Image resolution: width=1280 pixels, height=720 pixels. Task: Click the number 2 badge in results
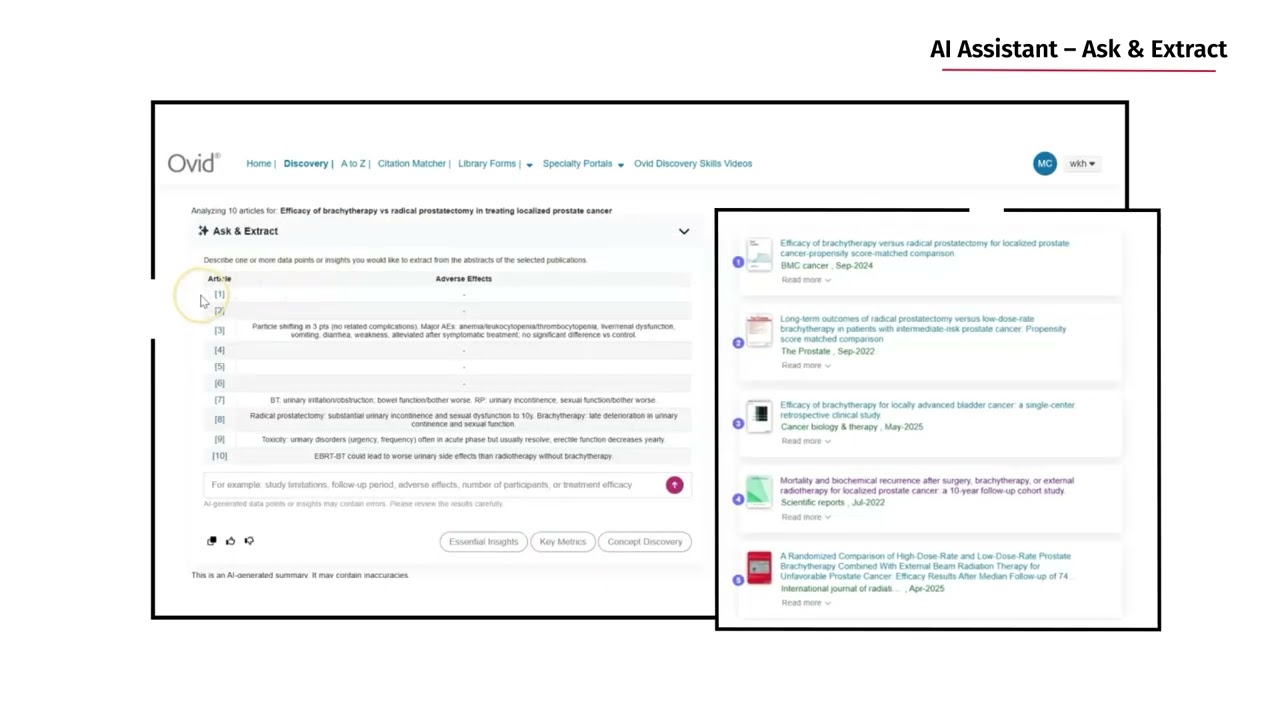click(x=738, y=343)
